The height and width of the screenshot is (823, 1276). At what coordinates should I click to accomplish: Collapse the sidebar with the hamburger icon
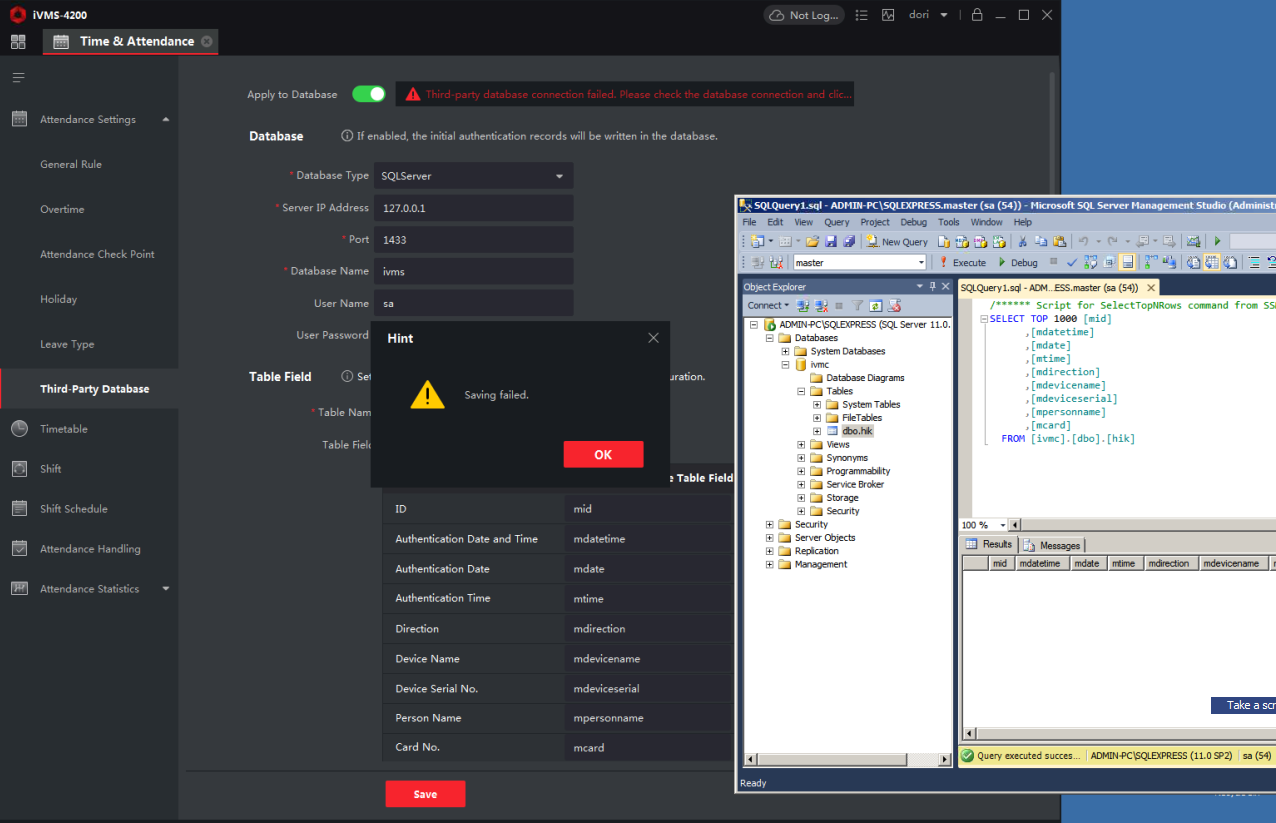pyautogui.click(x=18, y=78)
